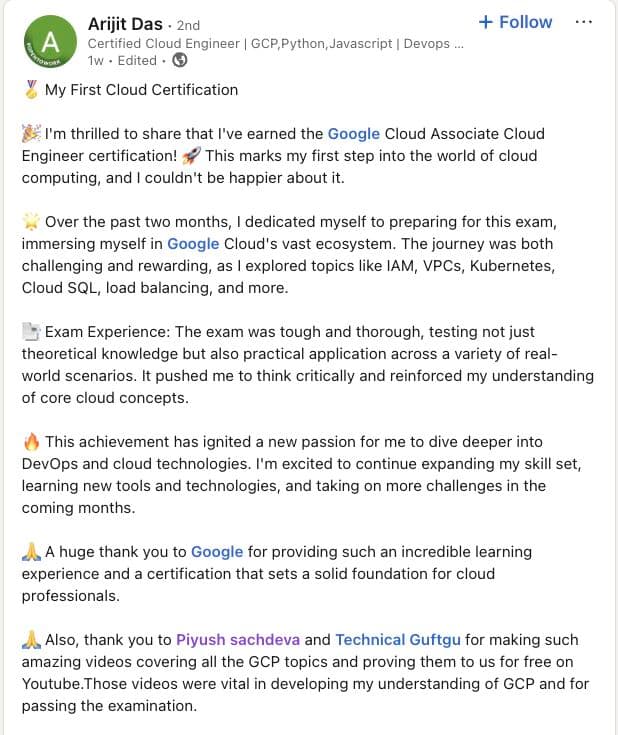
Task: Open Arijit Das name link
Action: pos(125,24)
